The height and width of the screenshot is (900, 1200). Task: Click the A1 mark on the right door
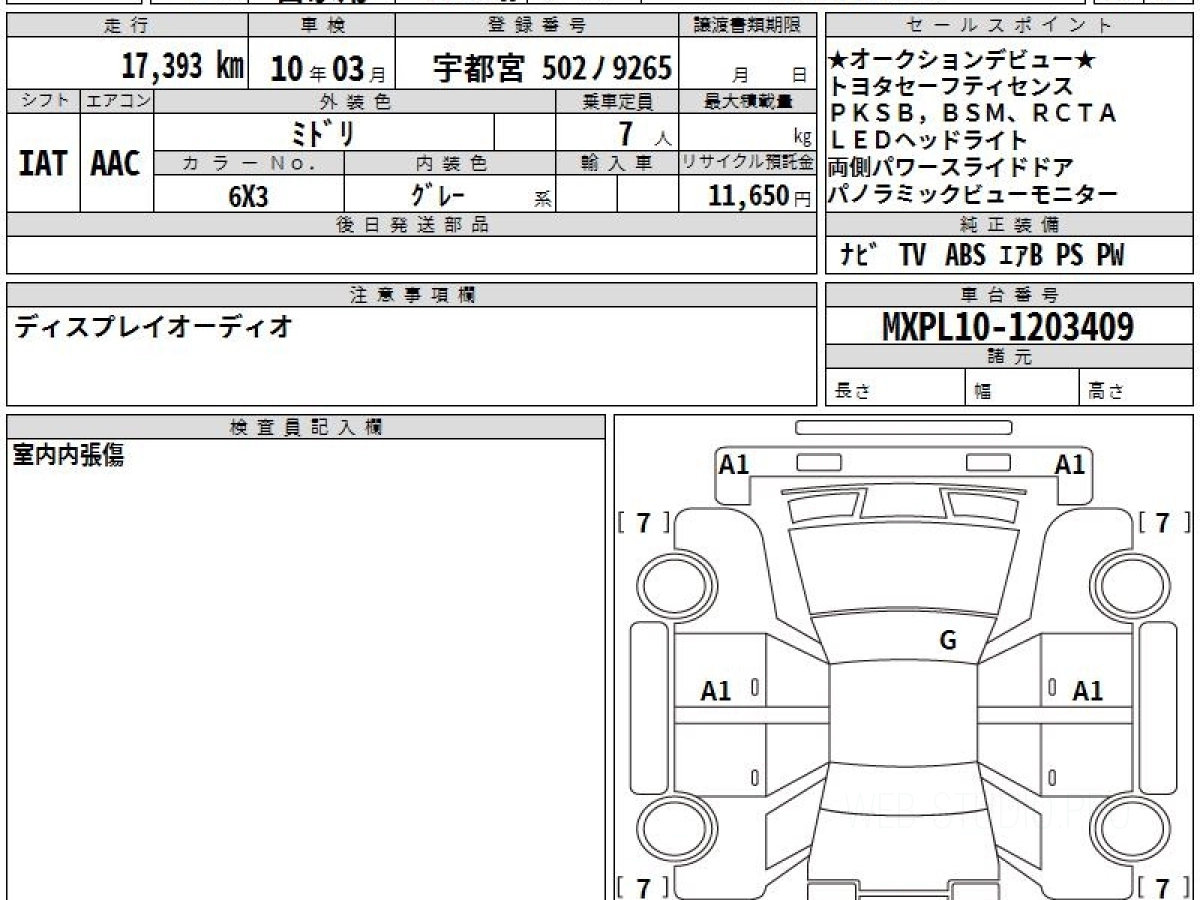1088,691
